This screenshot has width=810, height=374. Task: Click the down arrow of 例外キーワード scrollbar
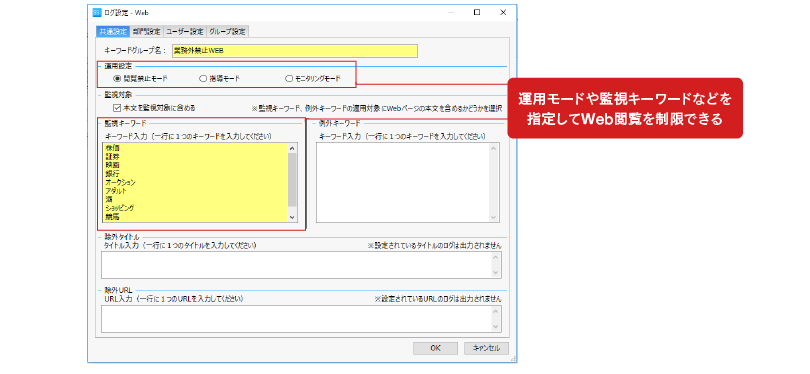pyautogui.click(x=494, y=217)
